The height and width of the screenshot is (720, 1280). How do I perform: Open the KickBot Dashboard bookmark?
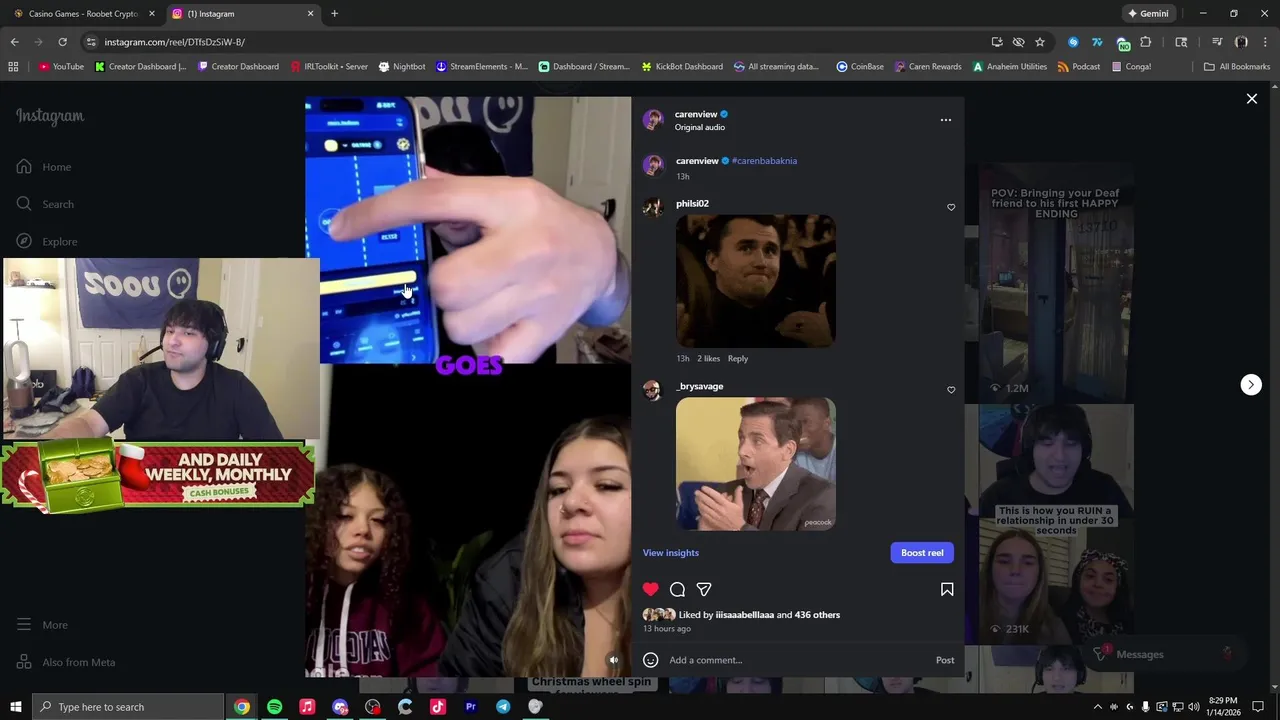tap(682, 67)
